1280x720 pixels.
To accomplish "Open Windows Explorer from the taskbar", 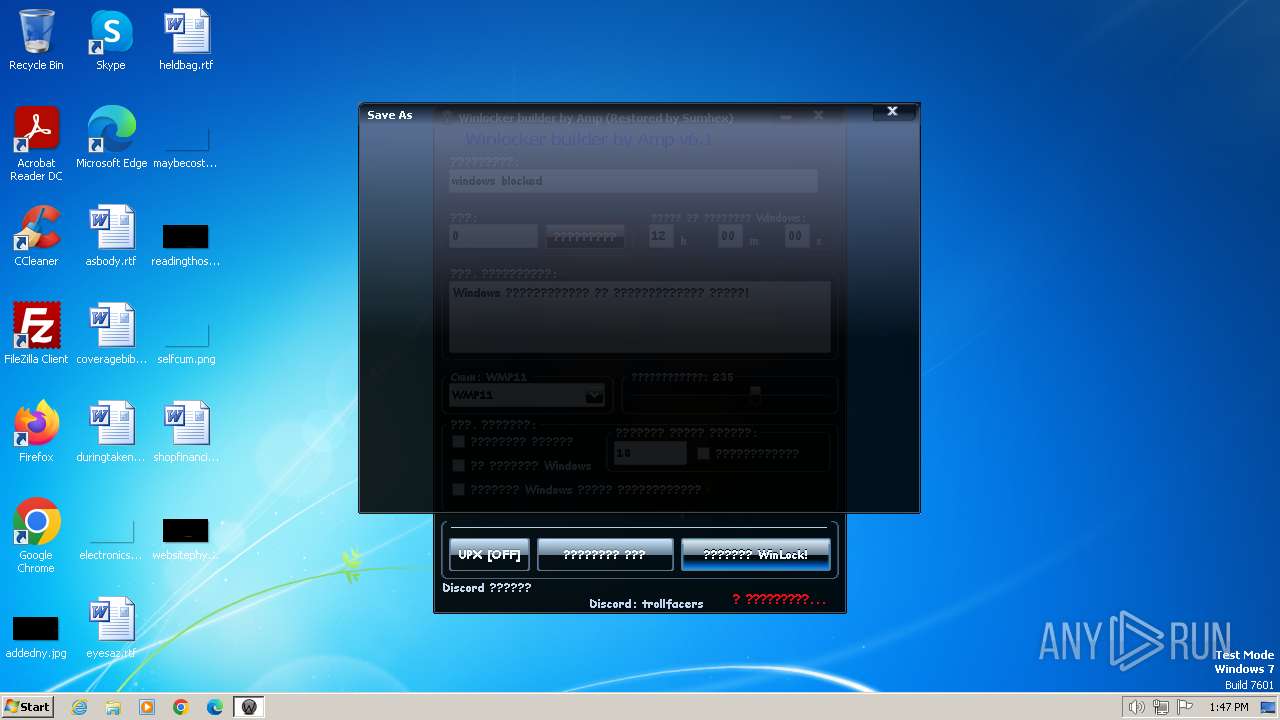I will click(113, 707).
